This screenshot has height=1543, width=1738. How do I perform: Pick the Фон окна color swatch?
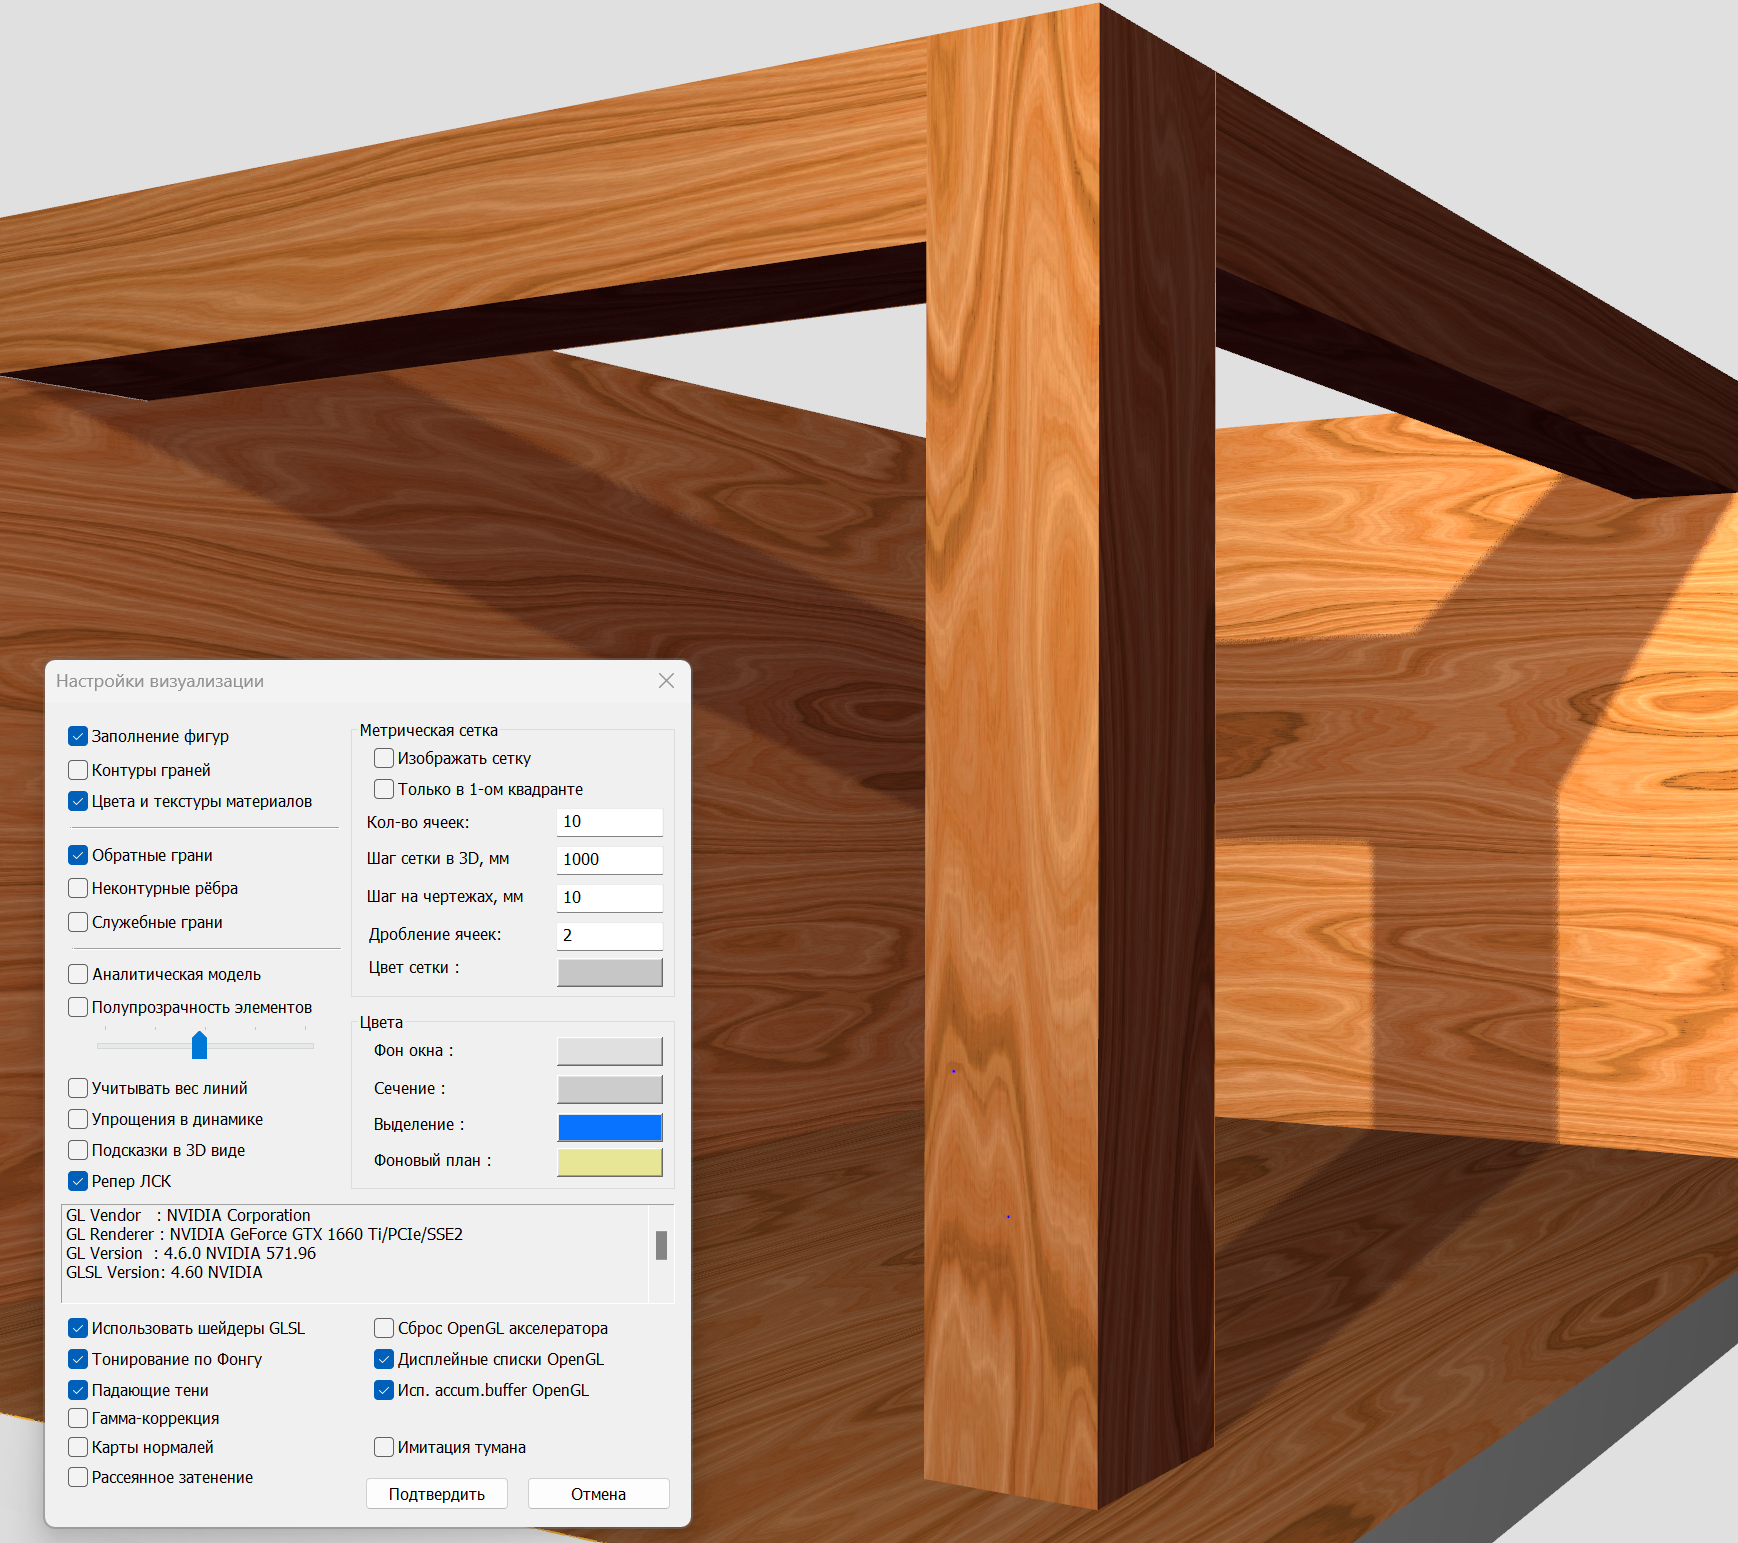609,1051
